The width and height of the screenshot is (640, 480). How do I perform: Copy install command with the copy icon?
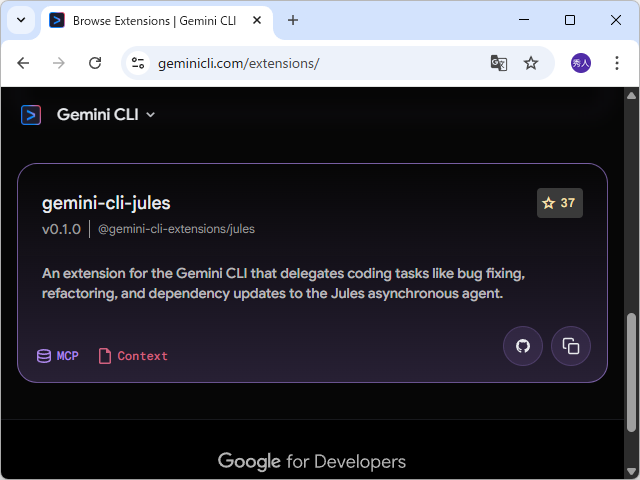coord(571,346)
